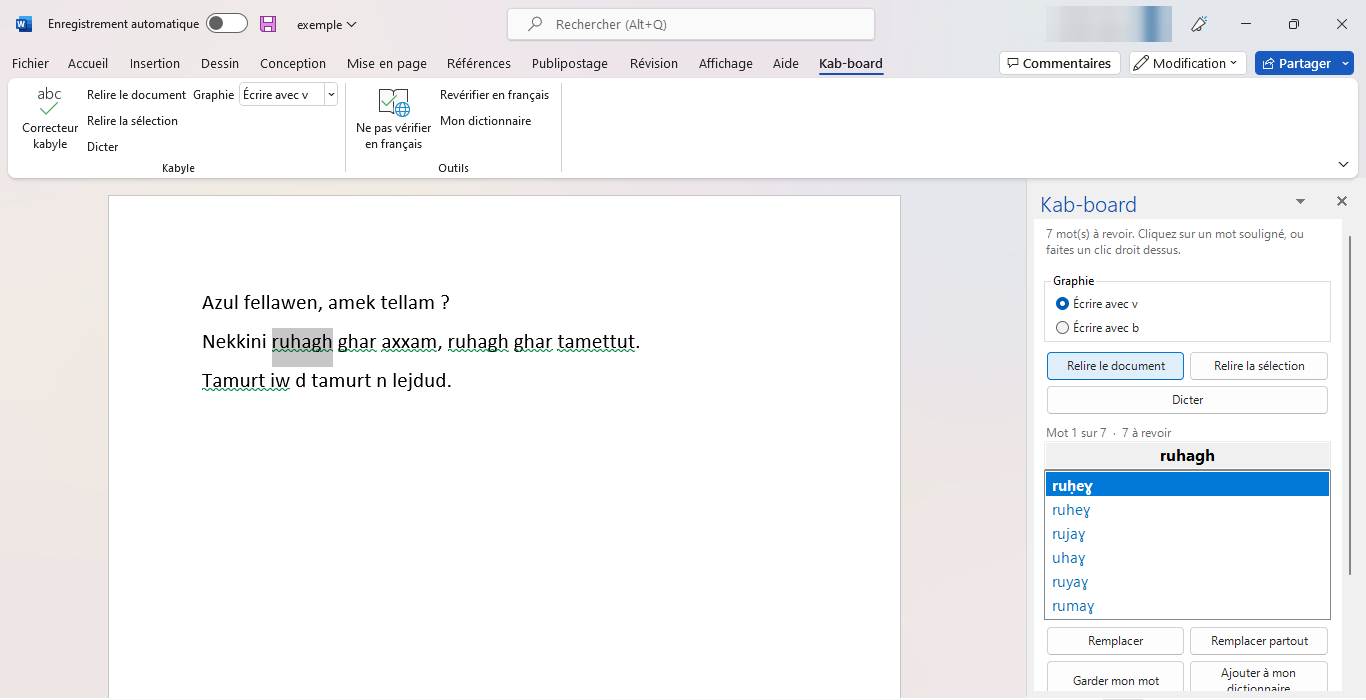1366x700 pixels.
Task: Close the Kab-board side panel
Action: 1342,201
